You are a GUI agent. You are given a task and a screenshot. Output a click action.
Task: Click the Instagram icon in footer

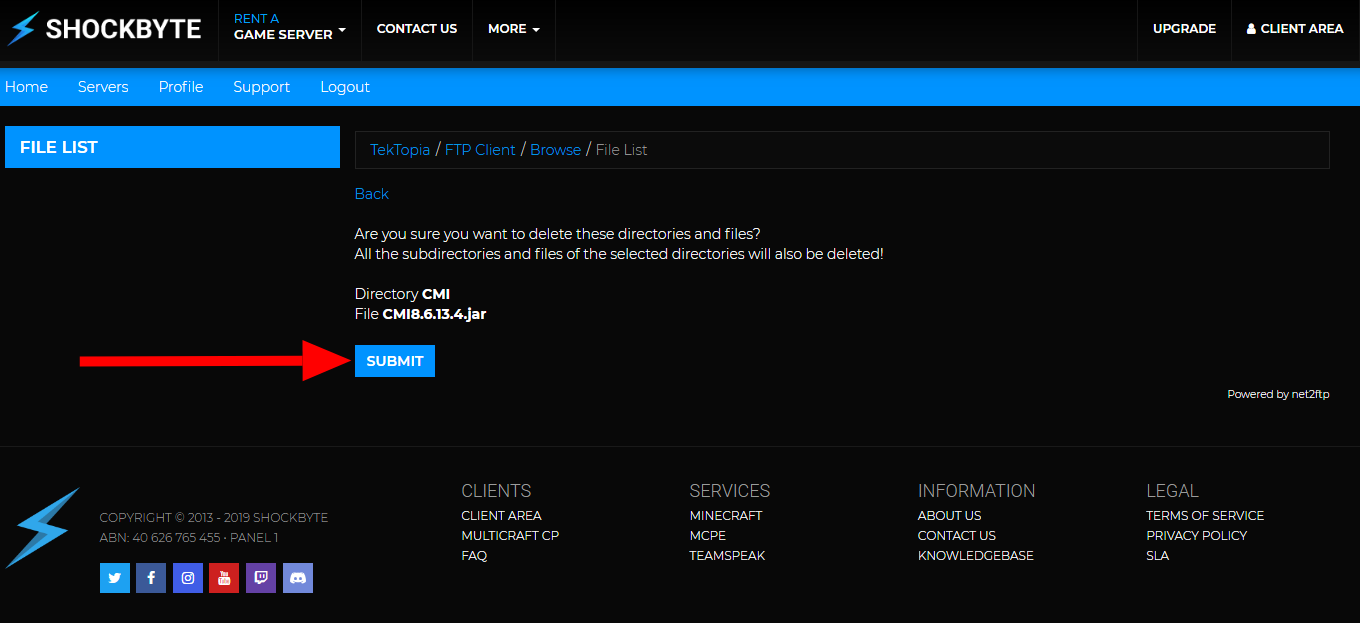click(188, 578)
